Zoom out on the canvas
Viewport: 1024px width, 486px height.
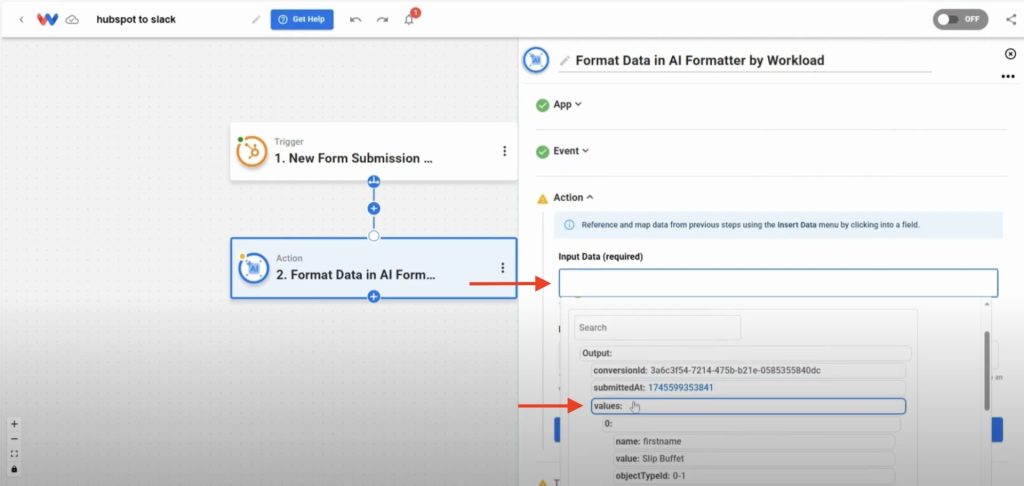(14, 439)
